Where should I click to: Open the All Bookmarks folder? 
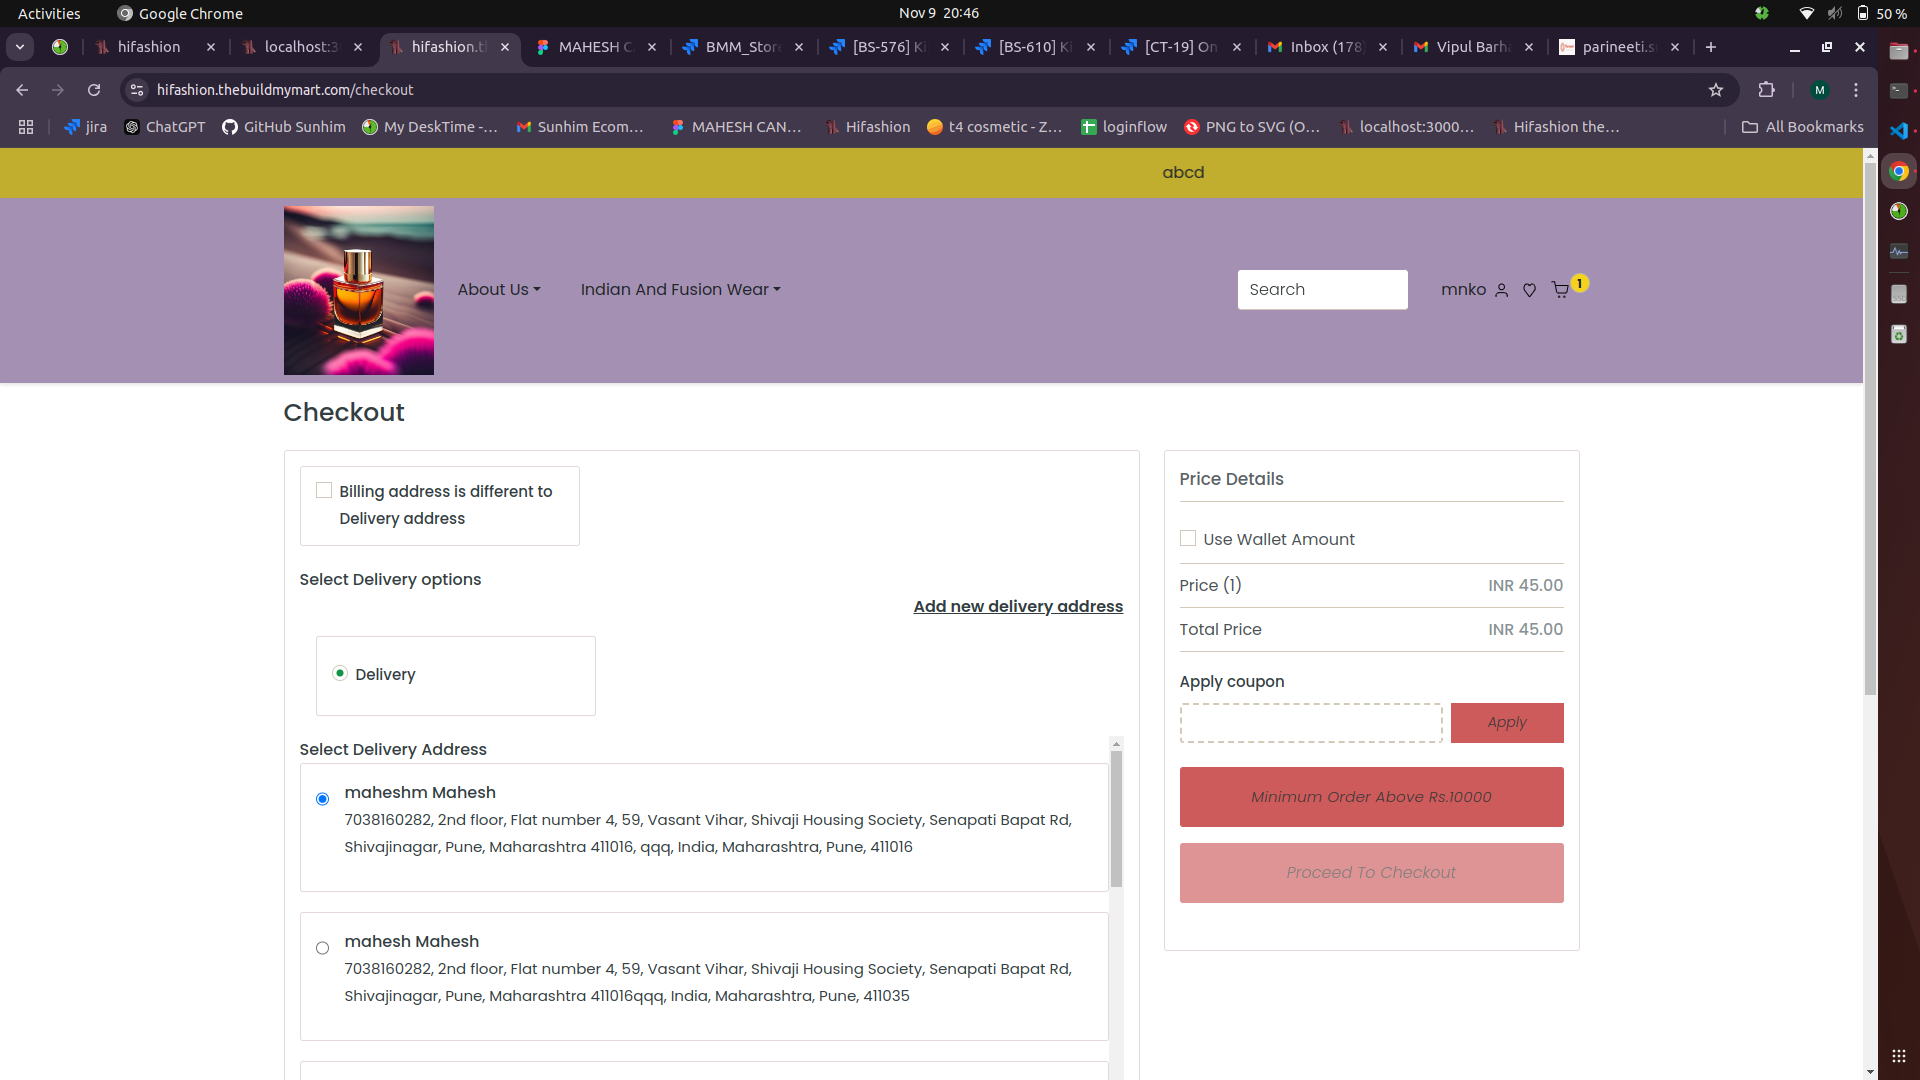click(1803, 127)
